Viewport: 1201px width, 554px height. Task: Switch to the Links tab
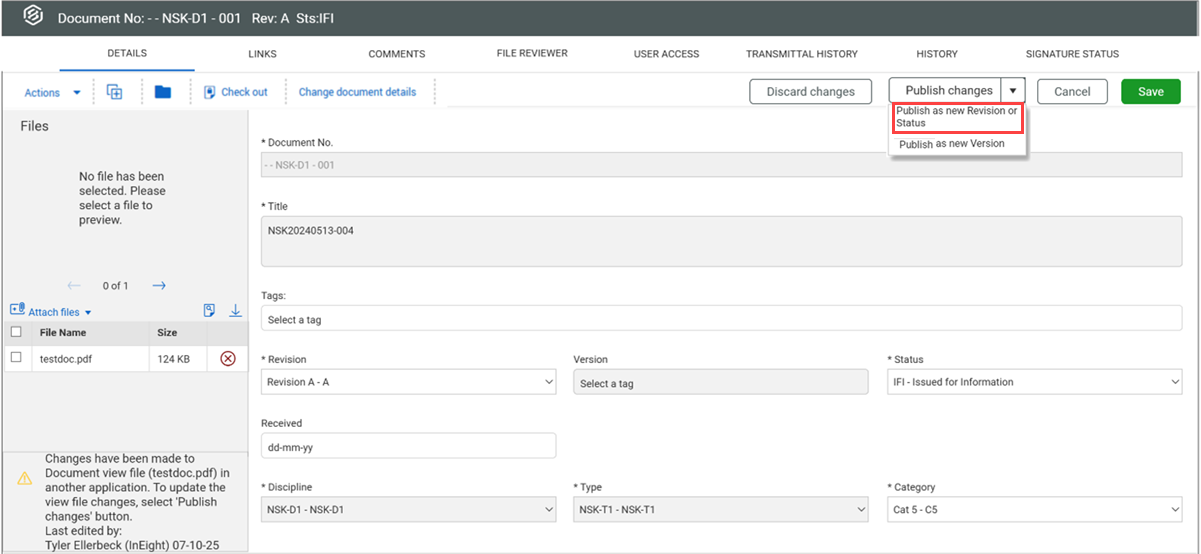pyautogui.click(x=262, y=54)
